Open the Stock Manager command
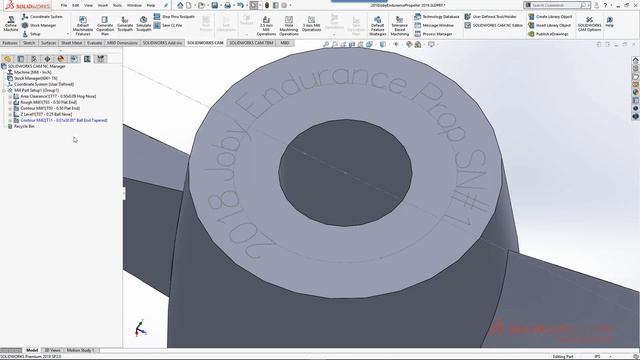The width and height of the screenshot is (640, 360). coord(39,25)
